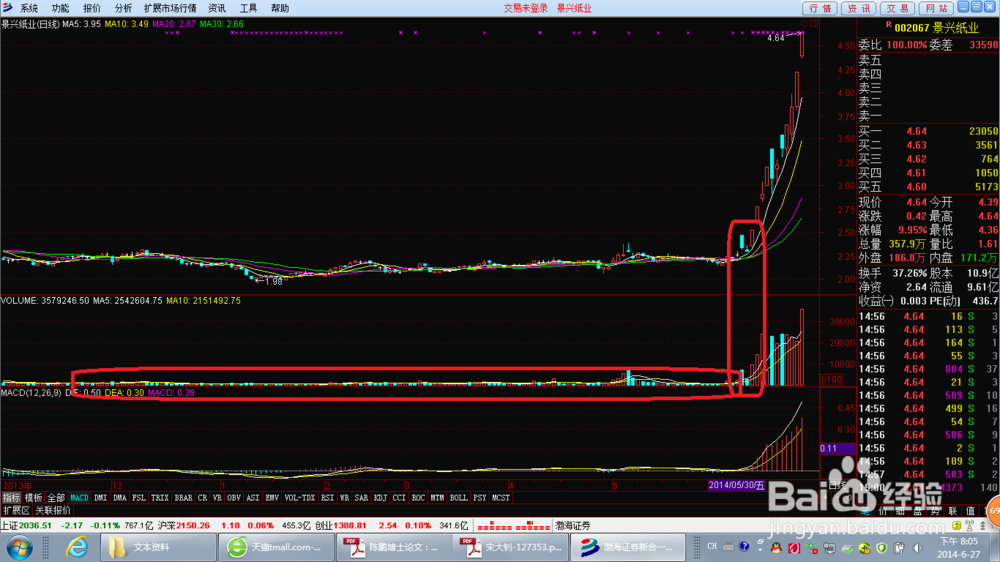Select the 细 tab under trade list

(900, 511)
